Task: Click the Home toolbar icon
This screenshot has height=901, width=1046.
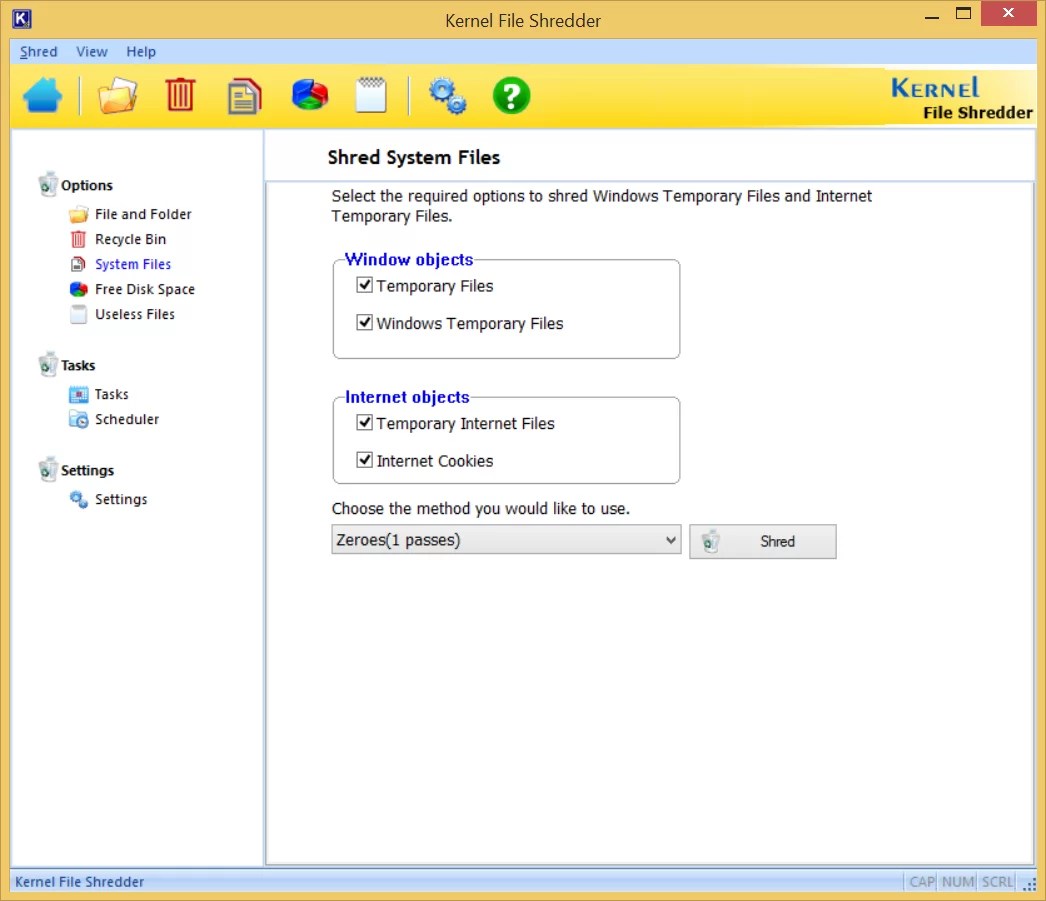Action: [x=43, y=95]
